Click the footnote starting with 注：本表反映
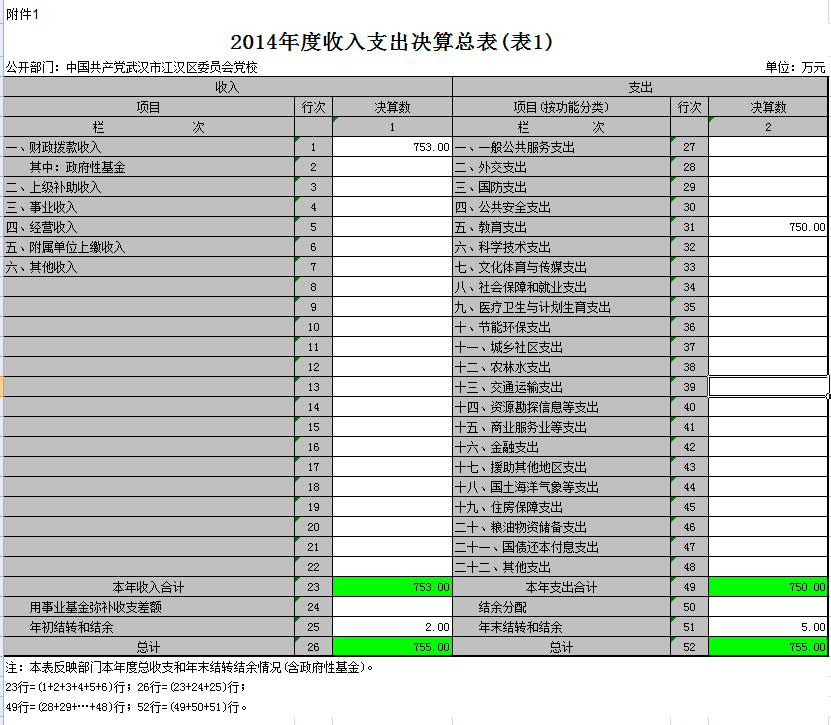Viewport: 831px width, 725px height. click(x=190, y=667)
